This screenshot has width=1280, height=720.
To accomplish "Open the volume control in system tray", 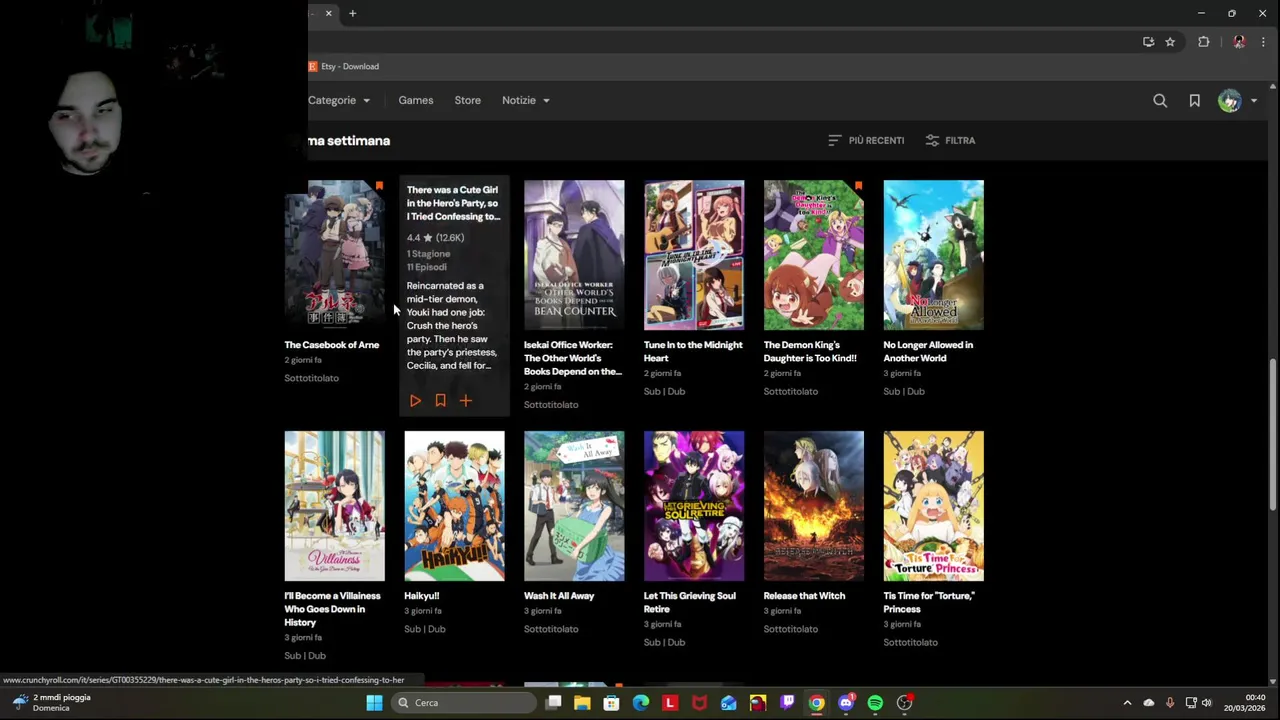I will click(x=1206, y=703).
